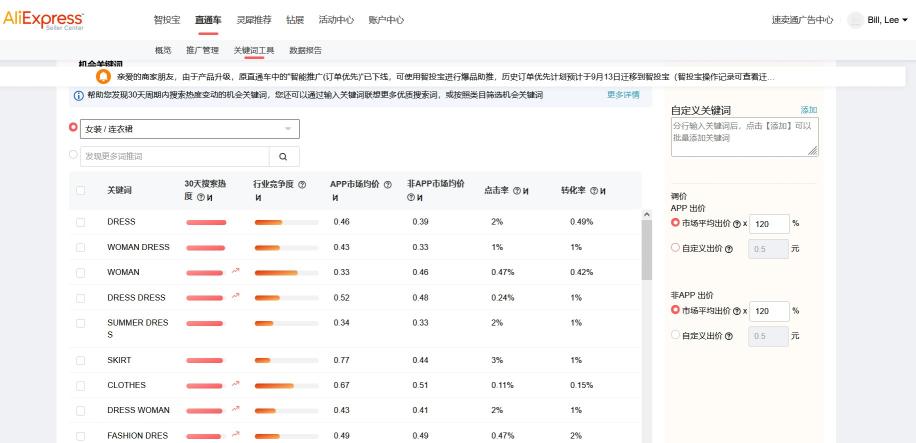Screen dimensions: 916x443
Task: Click the AliExpress Seller Center logo
Action: click(x=43, y=20)
